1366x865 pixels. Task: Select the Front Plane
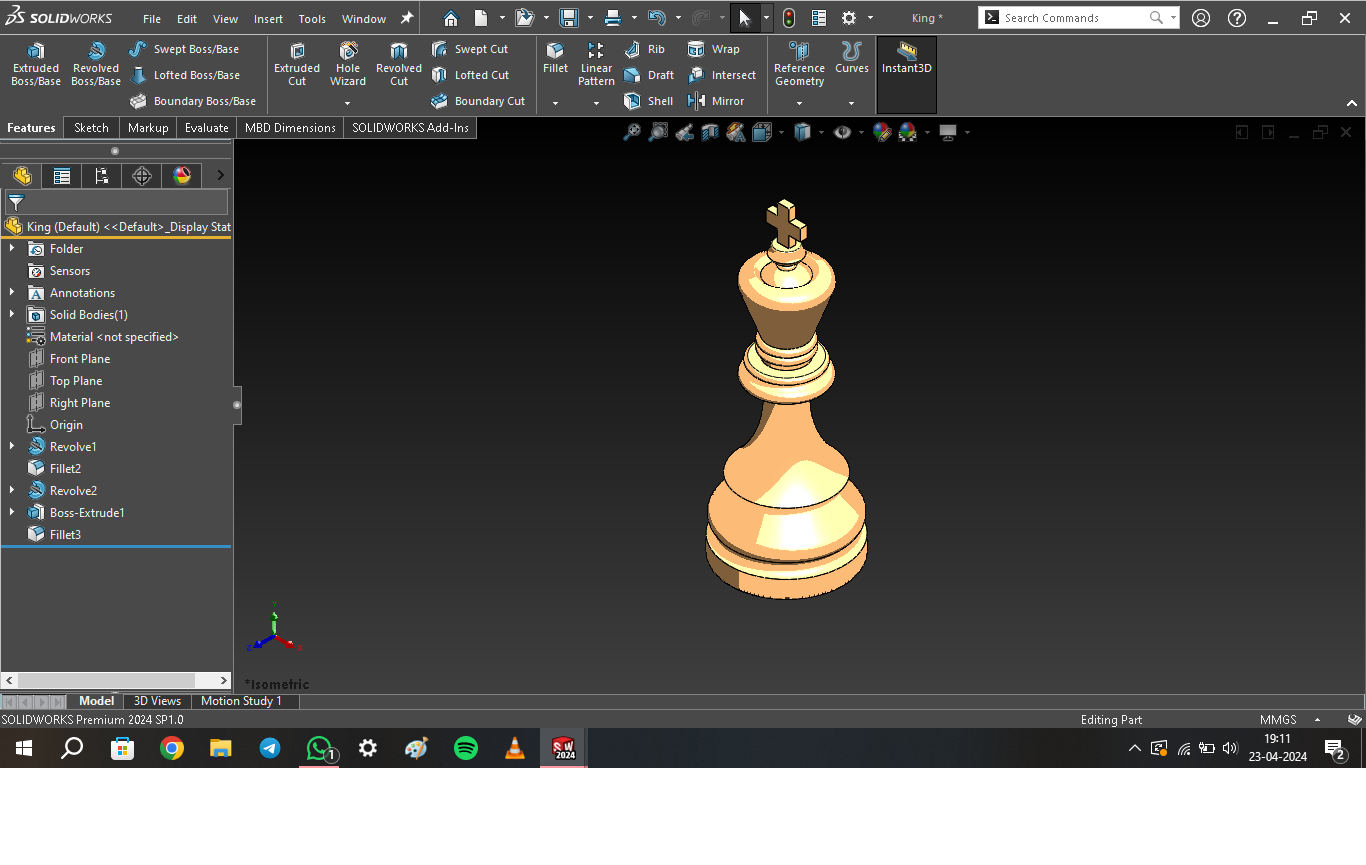[x=80, y=359]
